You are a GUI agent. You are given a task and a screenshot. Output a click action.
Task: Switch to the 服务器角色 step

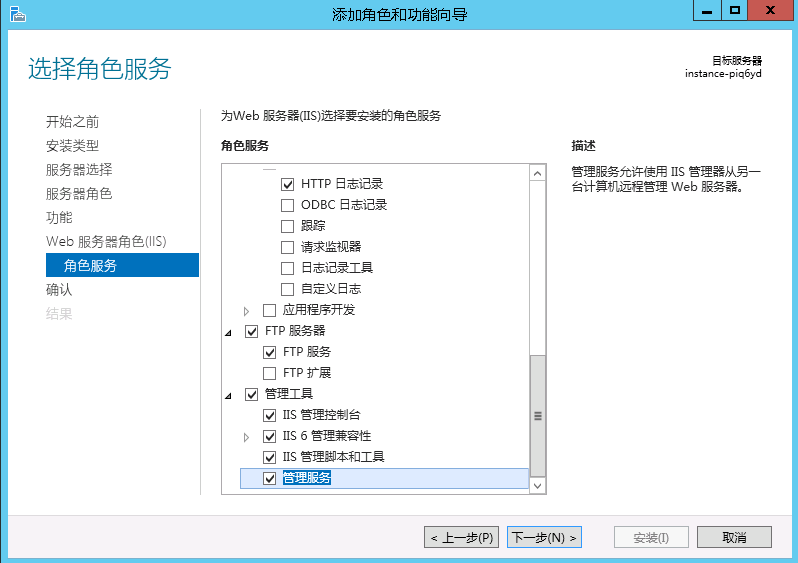coord(79,193)
